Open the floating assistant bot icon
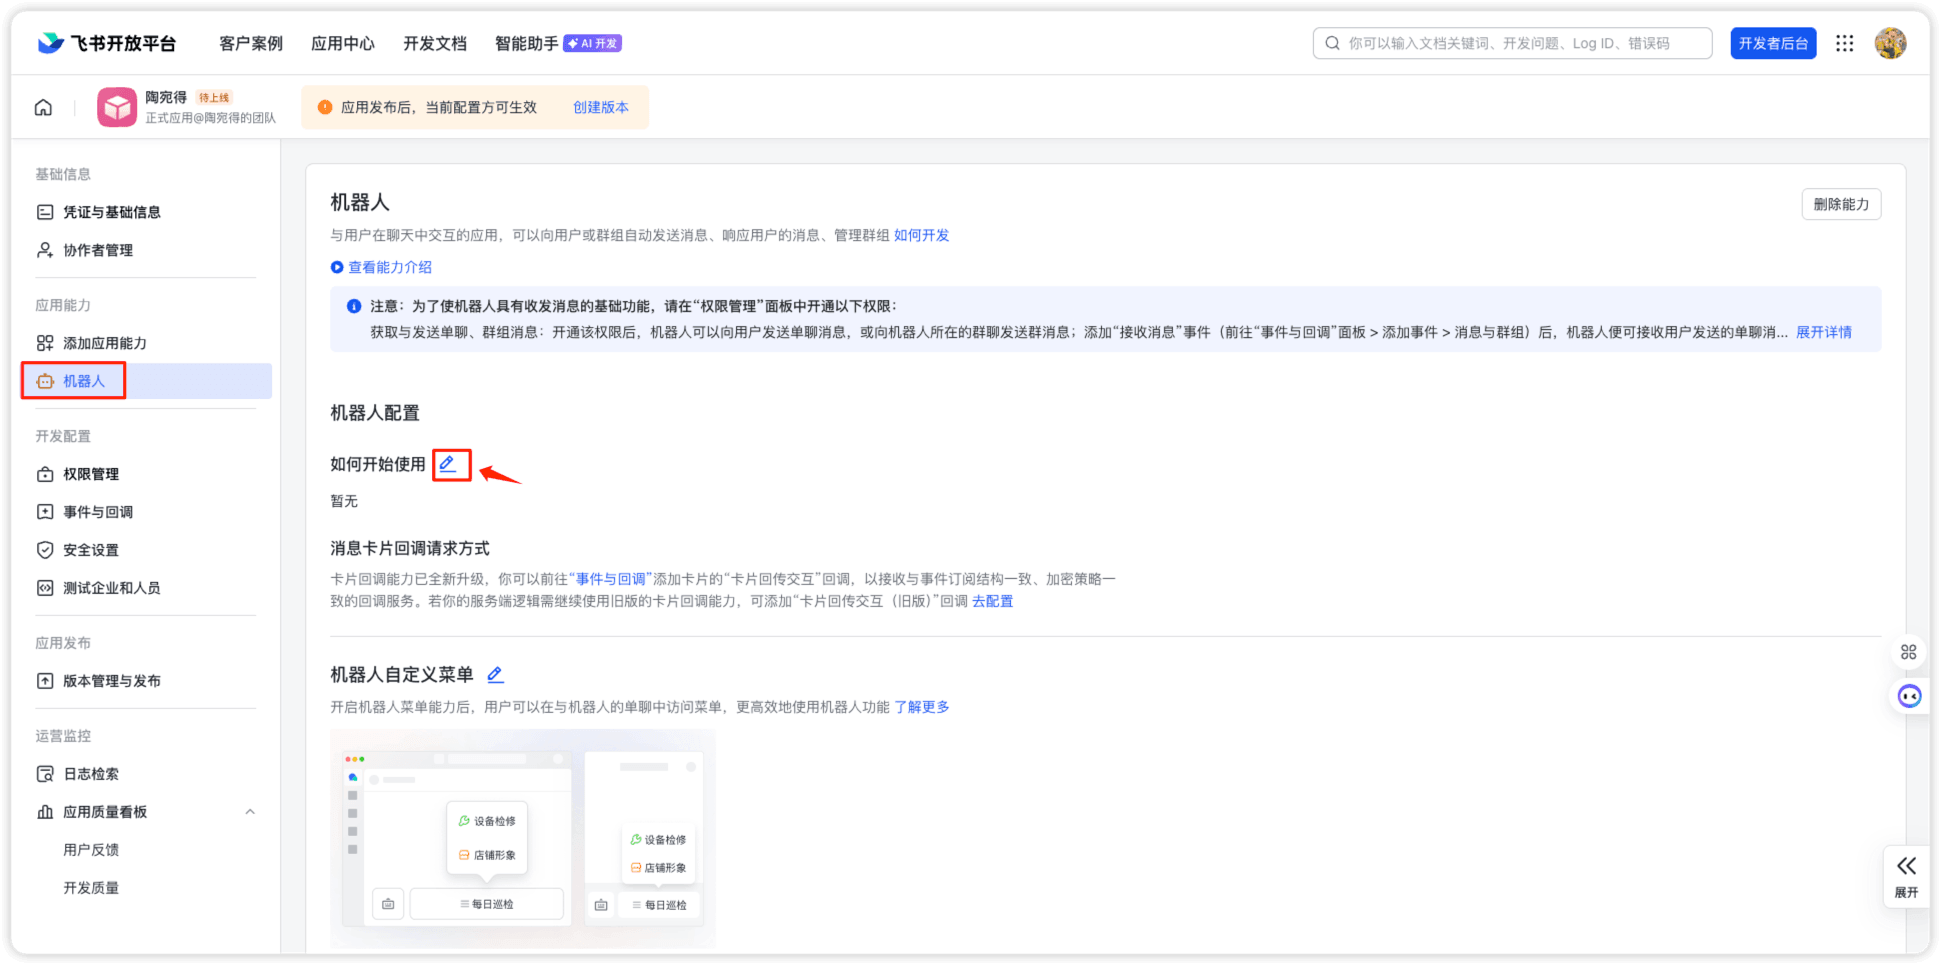The width and height of the screenshot is (1941, 965). (1910, 696)
